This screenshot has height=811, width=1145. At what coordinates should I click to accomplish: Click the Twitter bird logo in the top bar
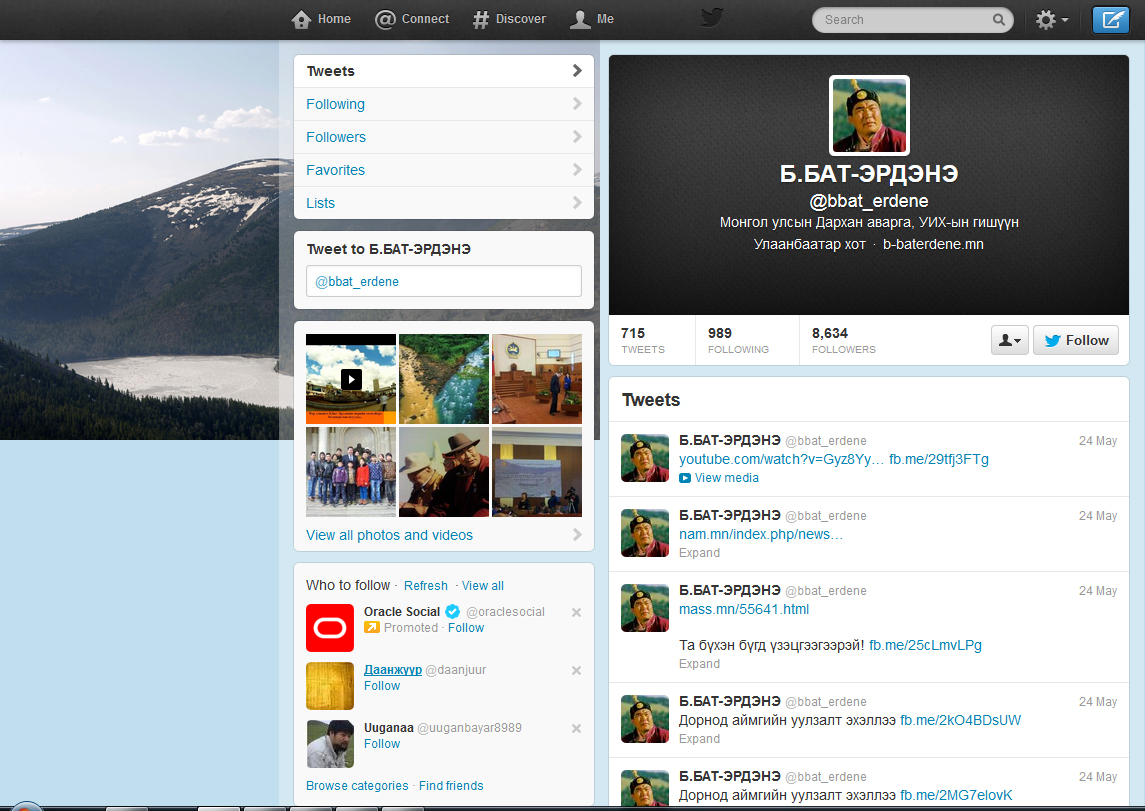tap(711, 19)
